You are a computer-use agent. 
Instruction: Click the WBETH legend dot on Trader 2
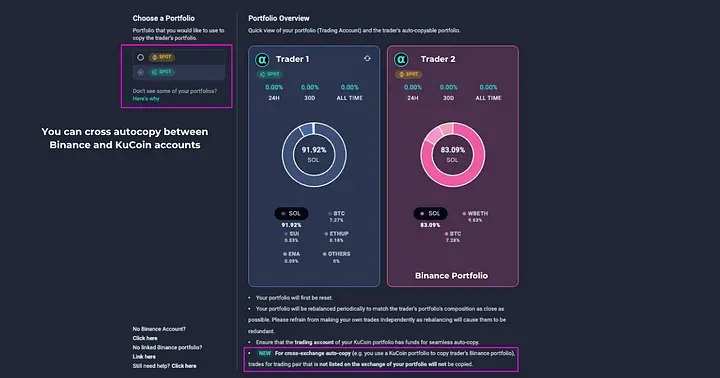click(464, 214)
